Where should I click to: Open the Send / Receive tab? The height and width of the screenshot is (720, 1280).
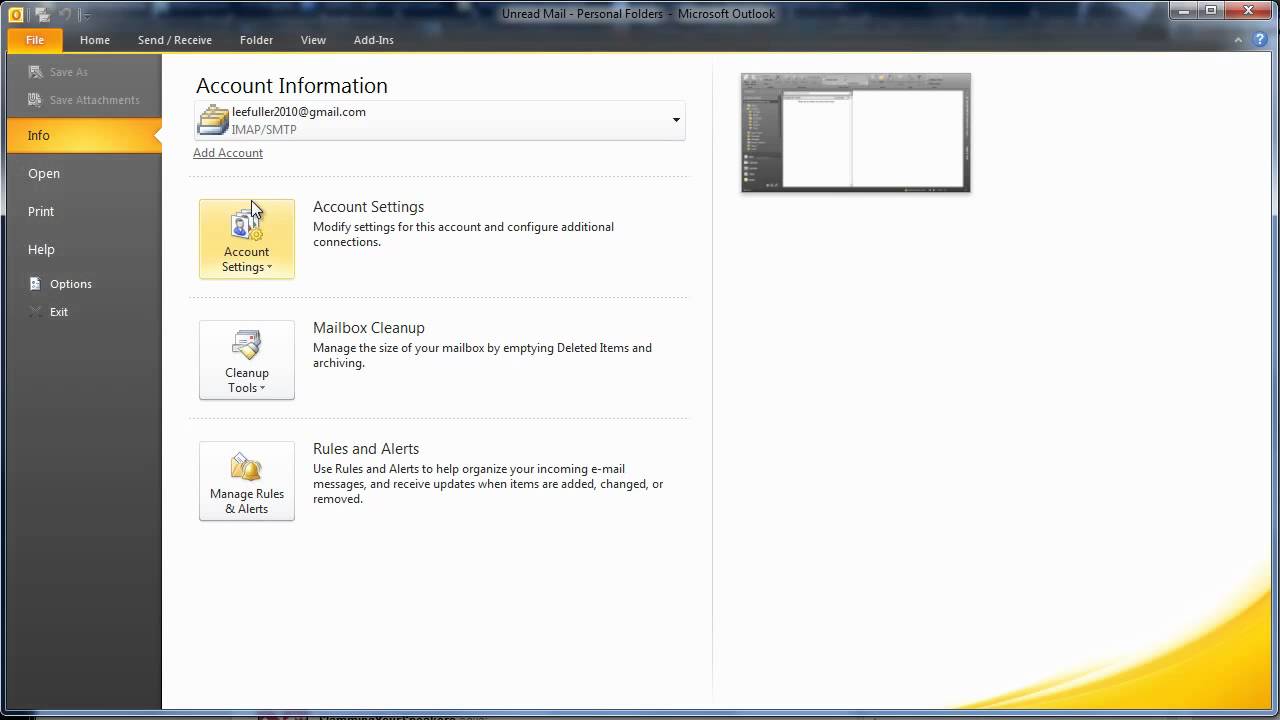point(175,40)
